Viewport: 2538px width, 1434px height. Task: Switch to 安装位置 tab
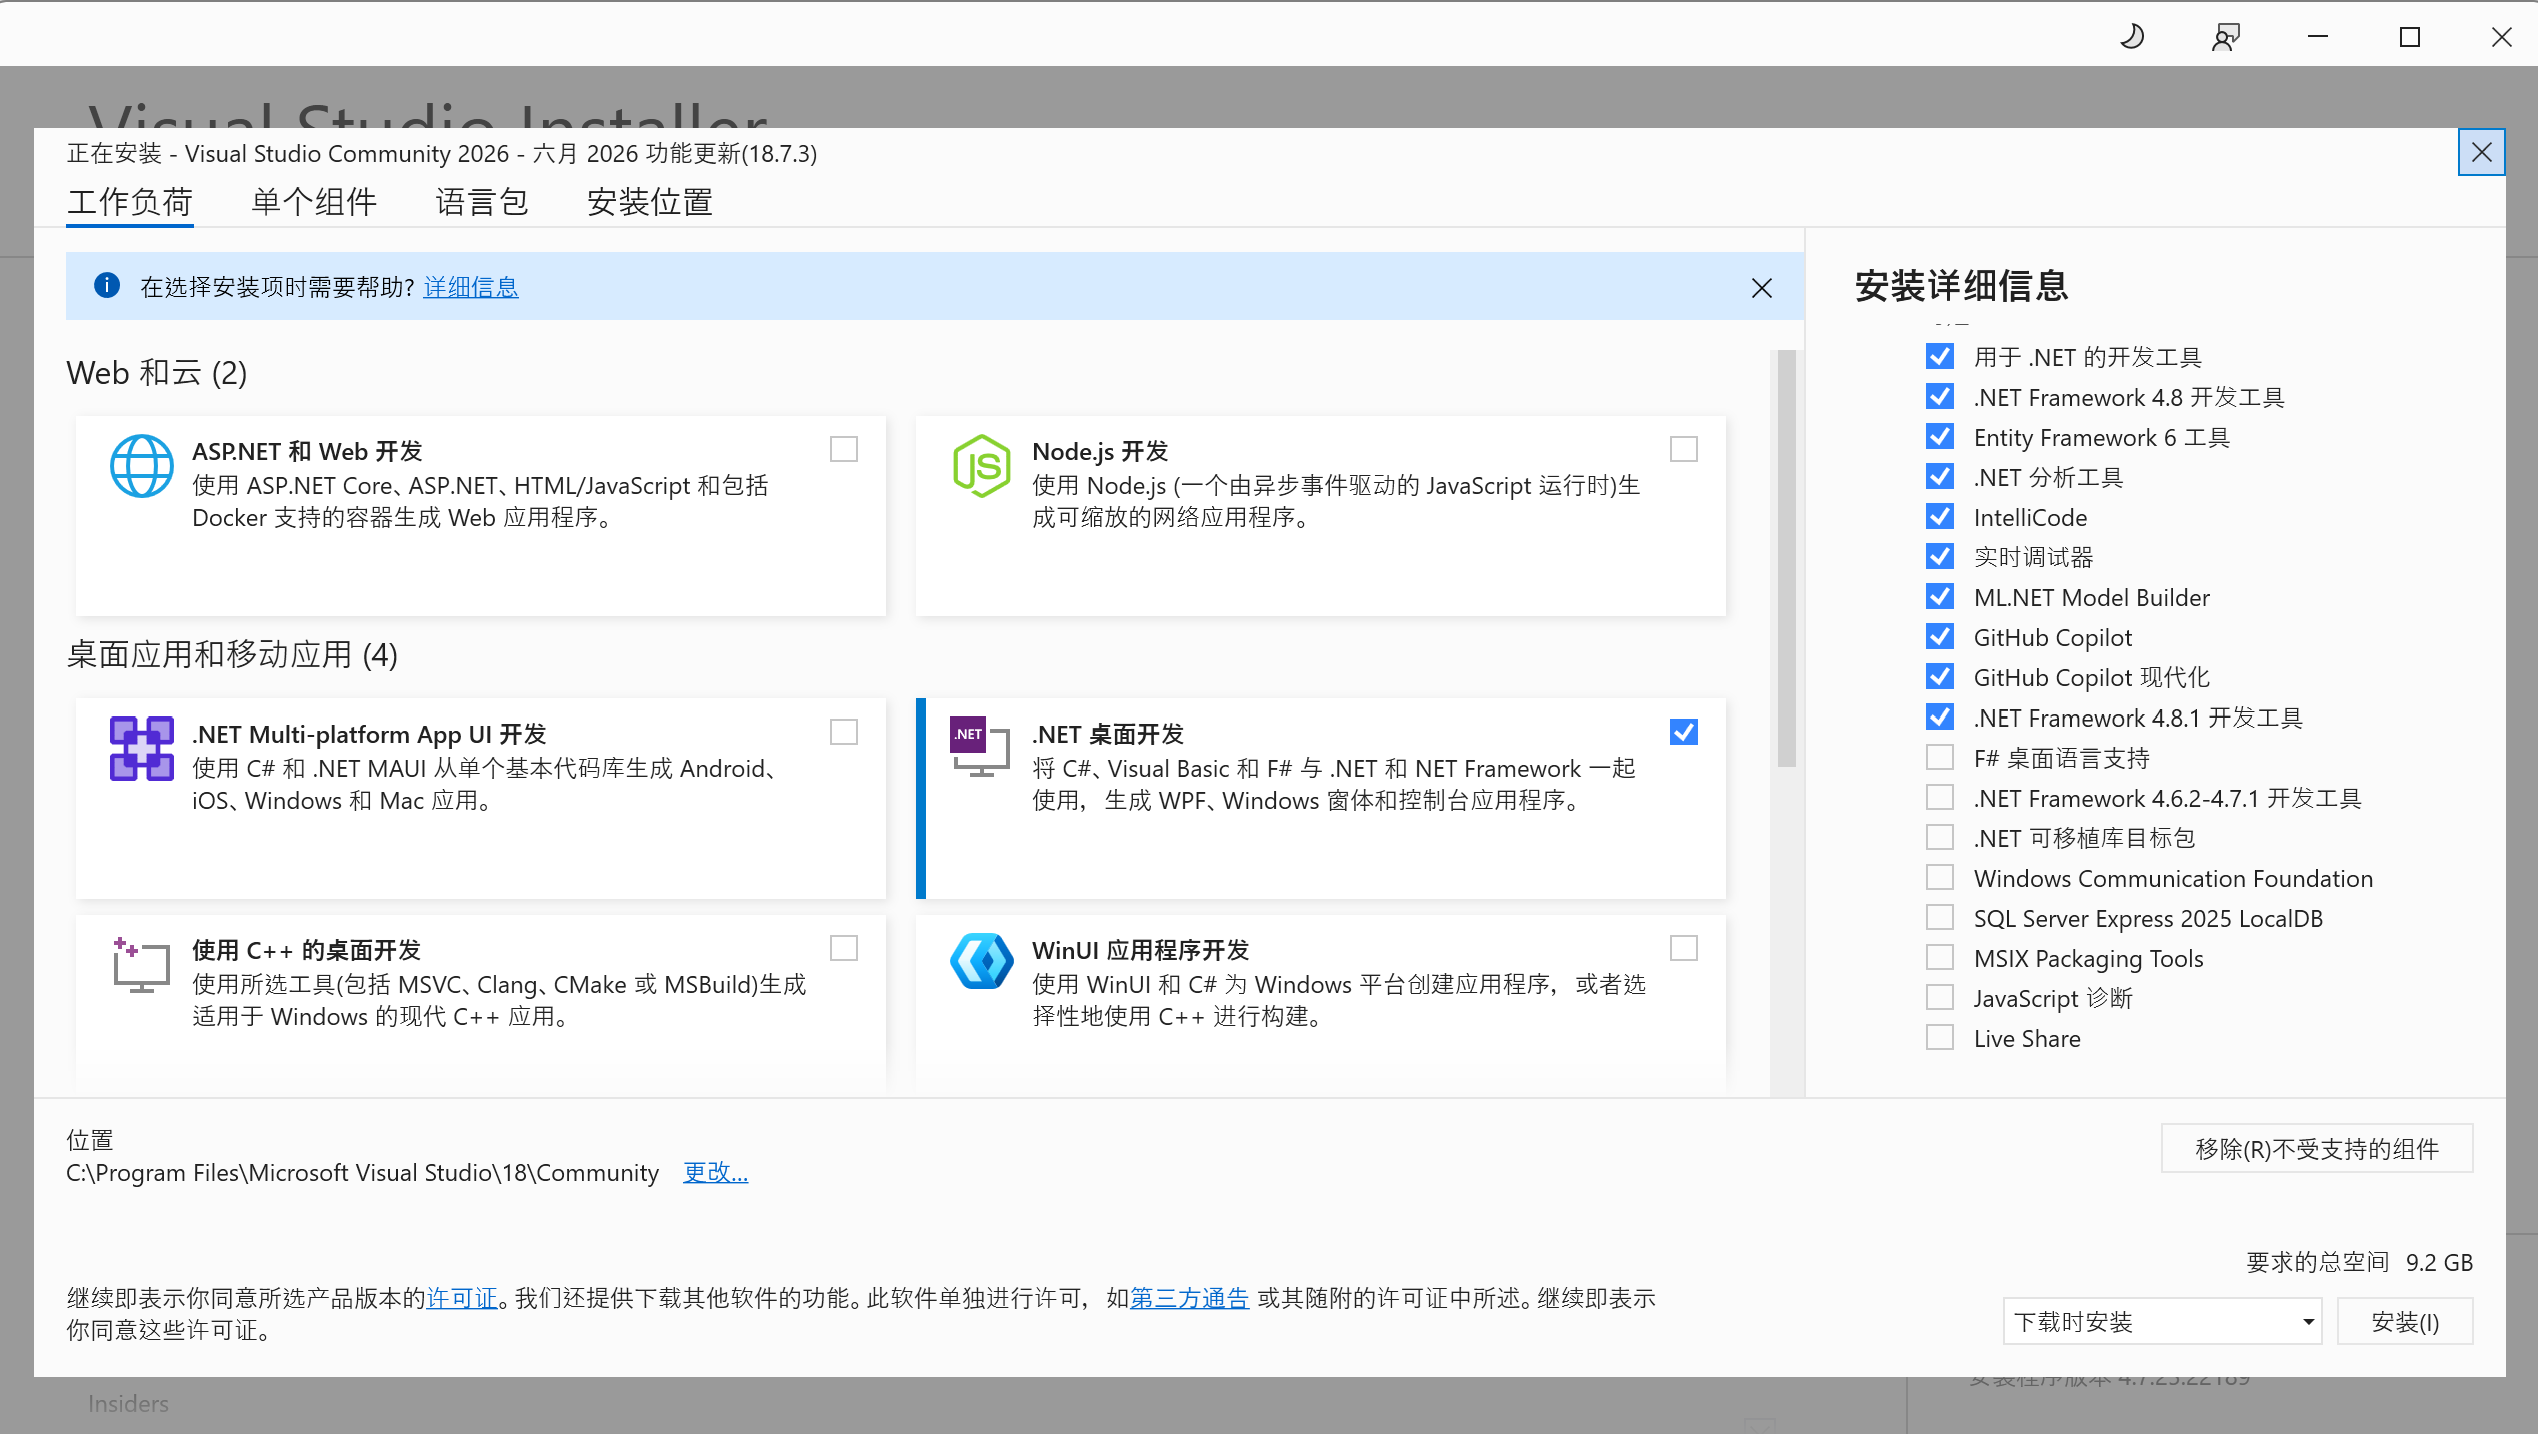650,202
